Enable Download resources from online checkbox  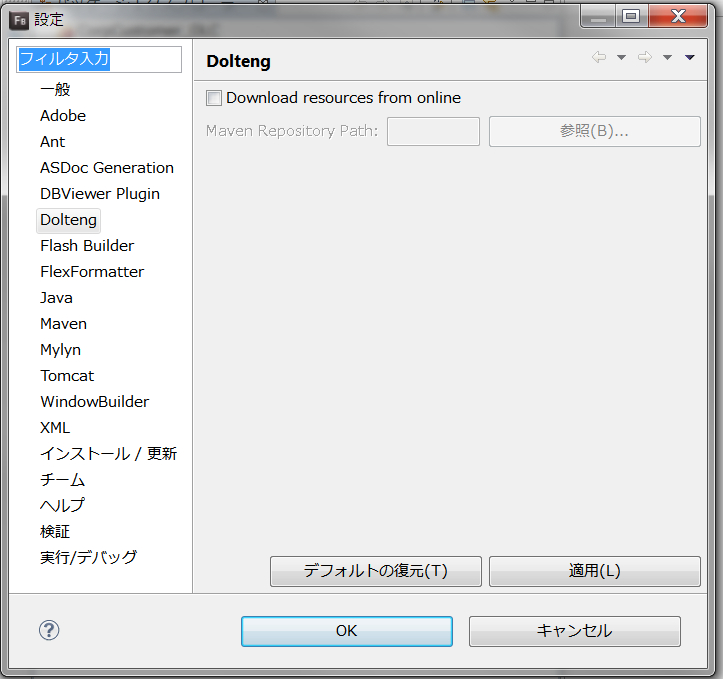click(213, 98)
